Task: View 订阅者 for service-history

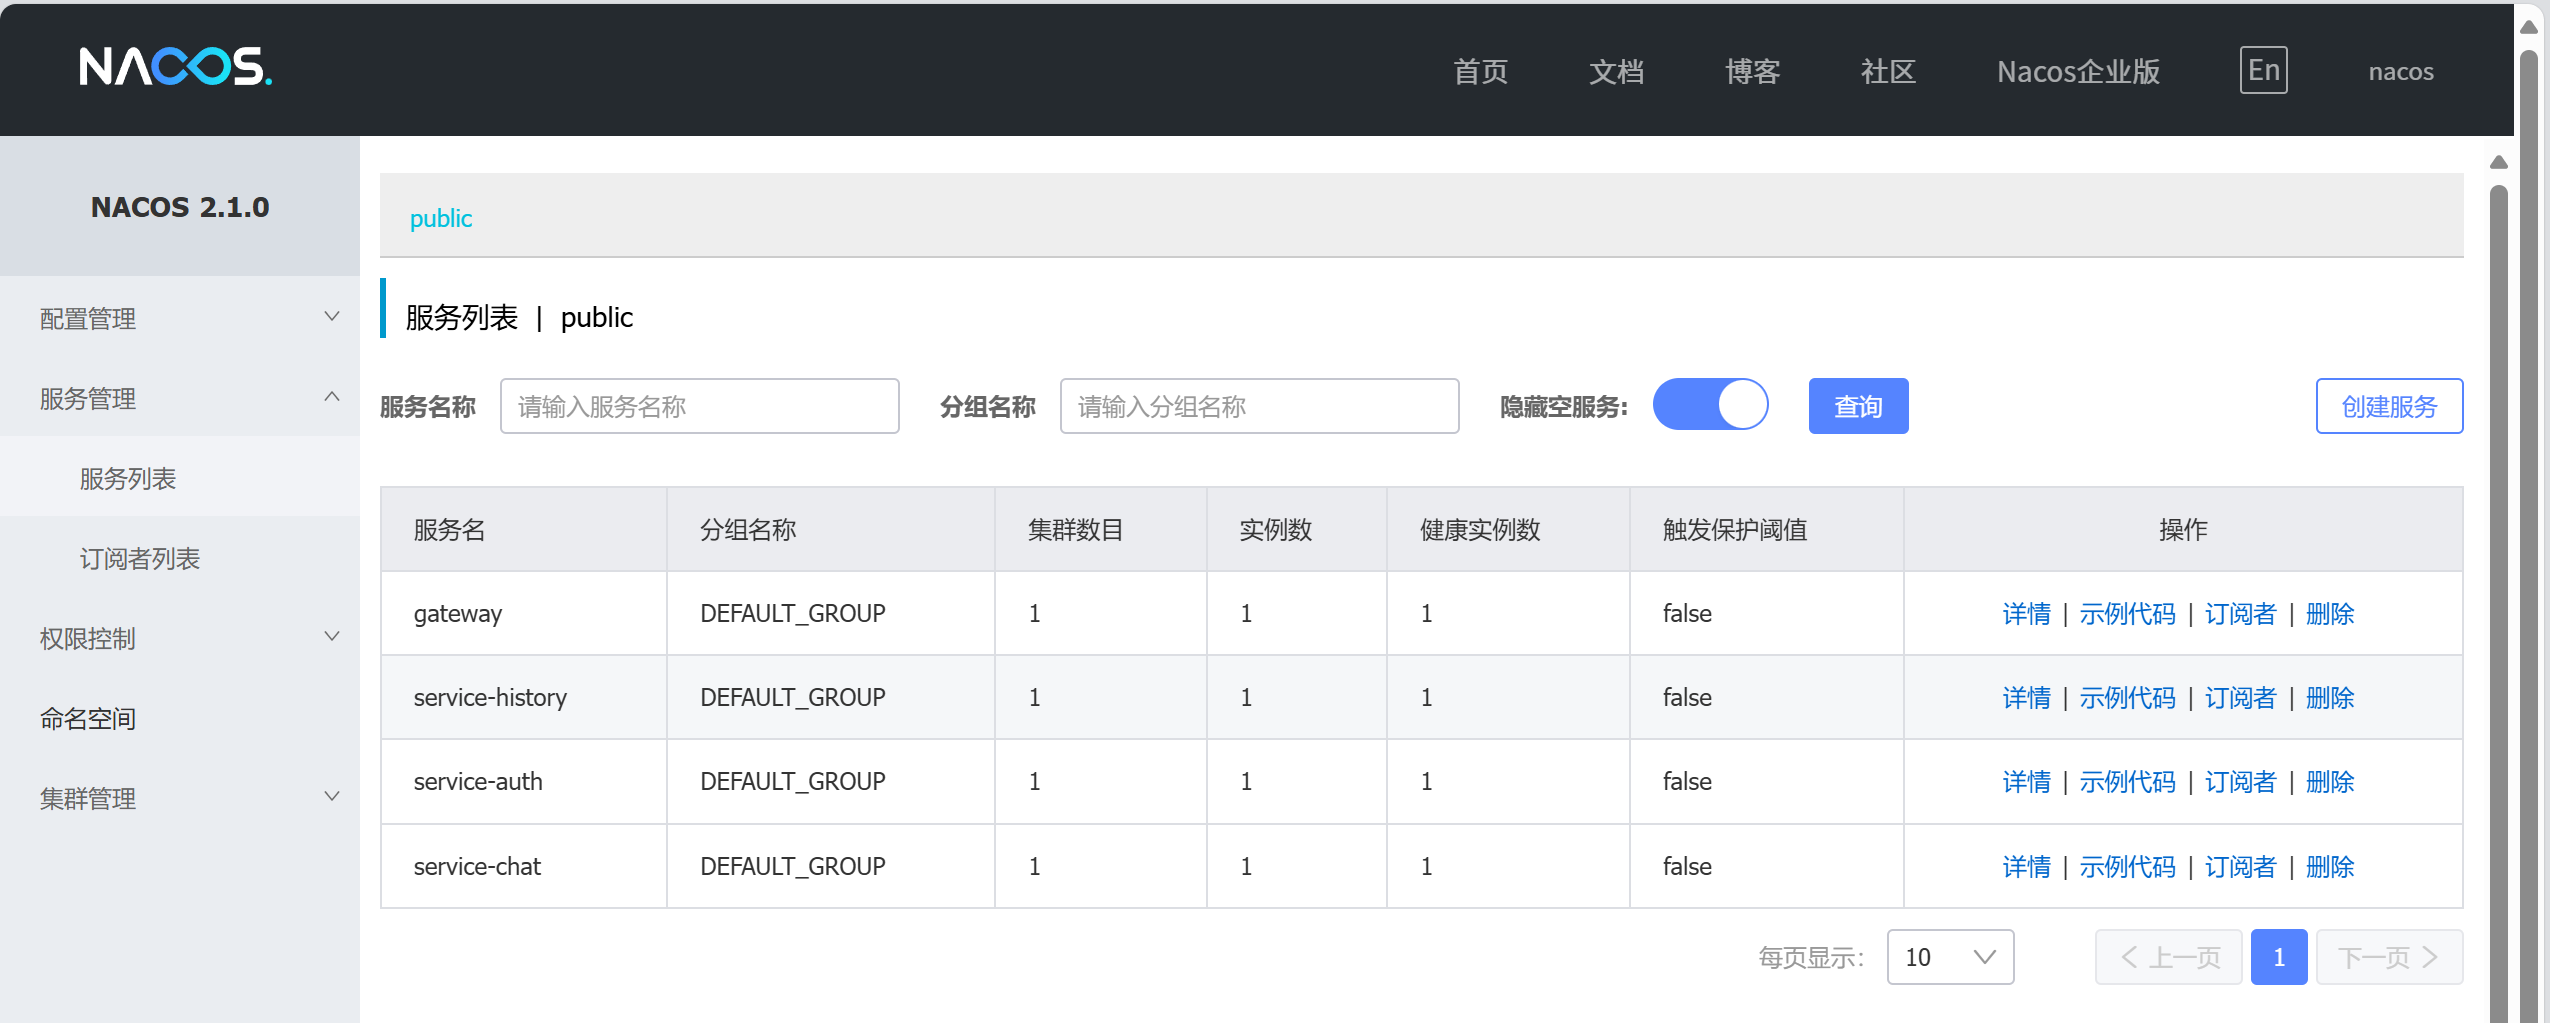Action: [x=2240, y=697]
